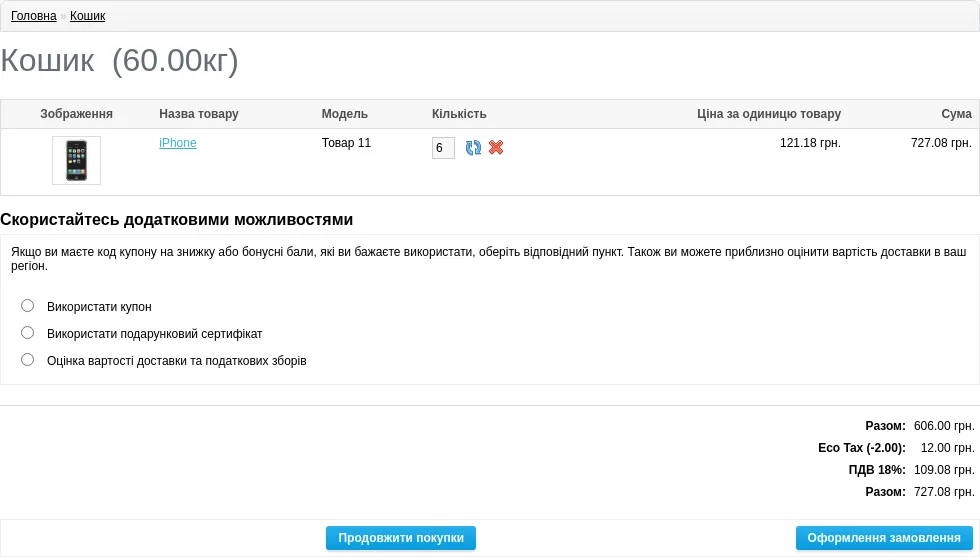Viewport: 980px width, 557px height.
Task: Click the Ціна за одиницю товару header
Action: [x=769, y=114]
